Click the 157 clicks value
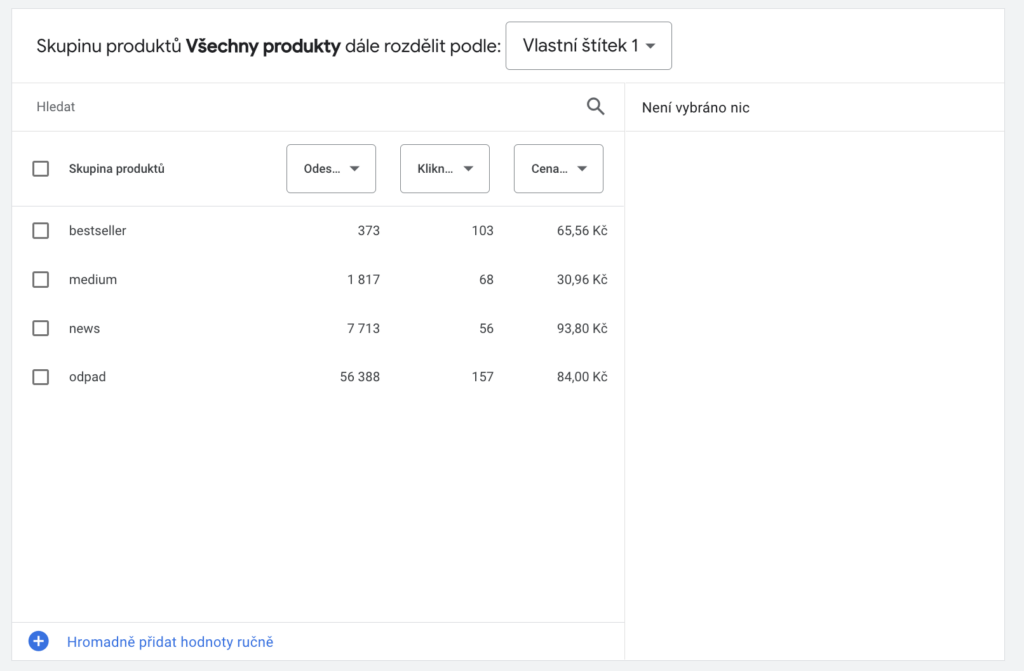 483,377
